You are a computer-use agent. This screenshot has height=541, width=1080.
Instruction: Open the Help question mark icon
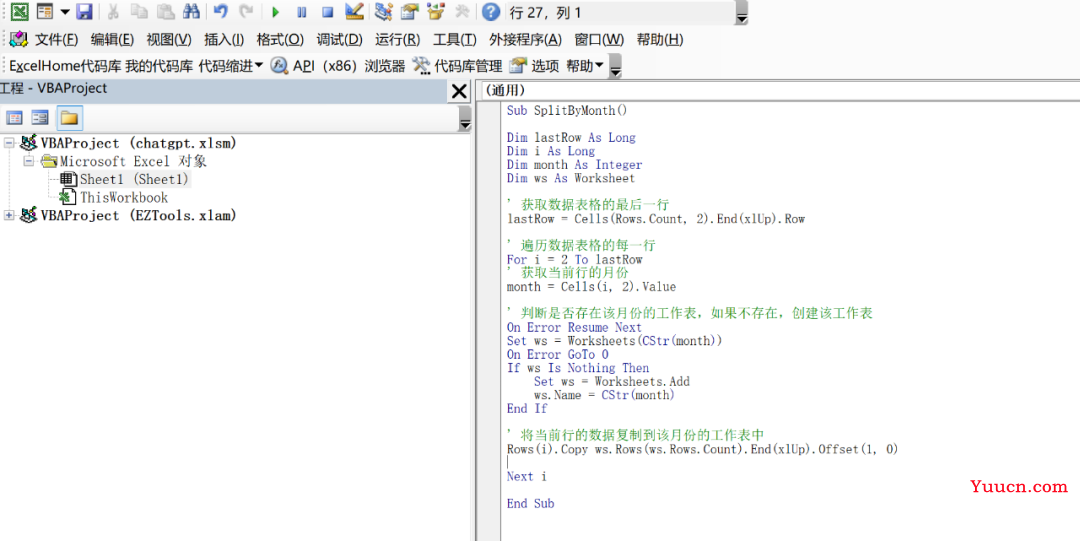pyautogui.click(x=490, y=12)
